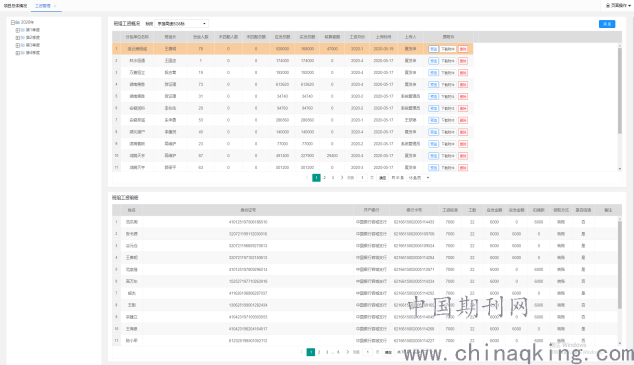Viewport: 634px width, 365px height.
Task: Click next page arrow in upper pagination
Action: coord(342,178)
